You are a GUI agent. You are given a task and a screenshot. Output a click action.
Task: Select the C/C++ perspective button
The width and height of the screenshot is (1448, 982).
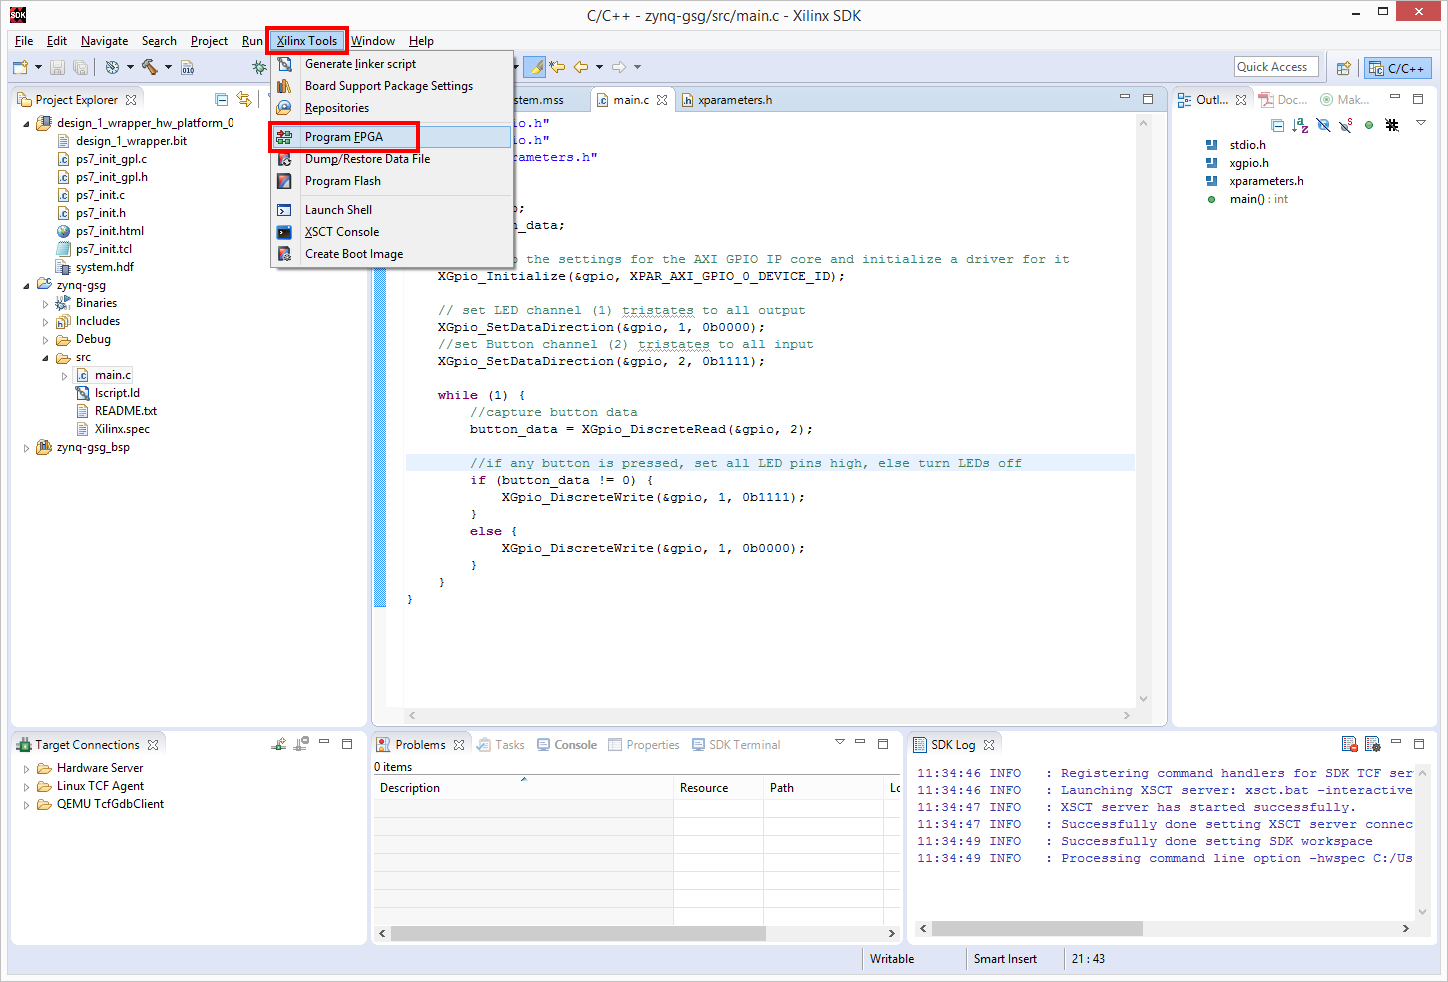point(1398,68)
